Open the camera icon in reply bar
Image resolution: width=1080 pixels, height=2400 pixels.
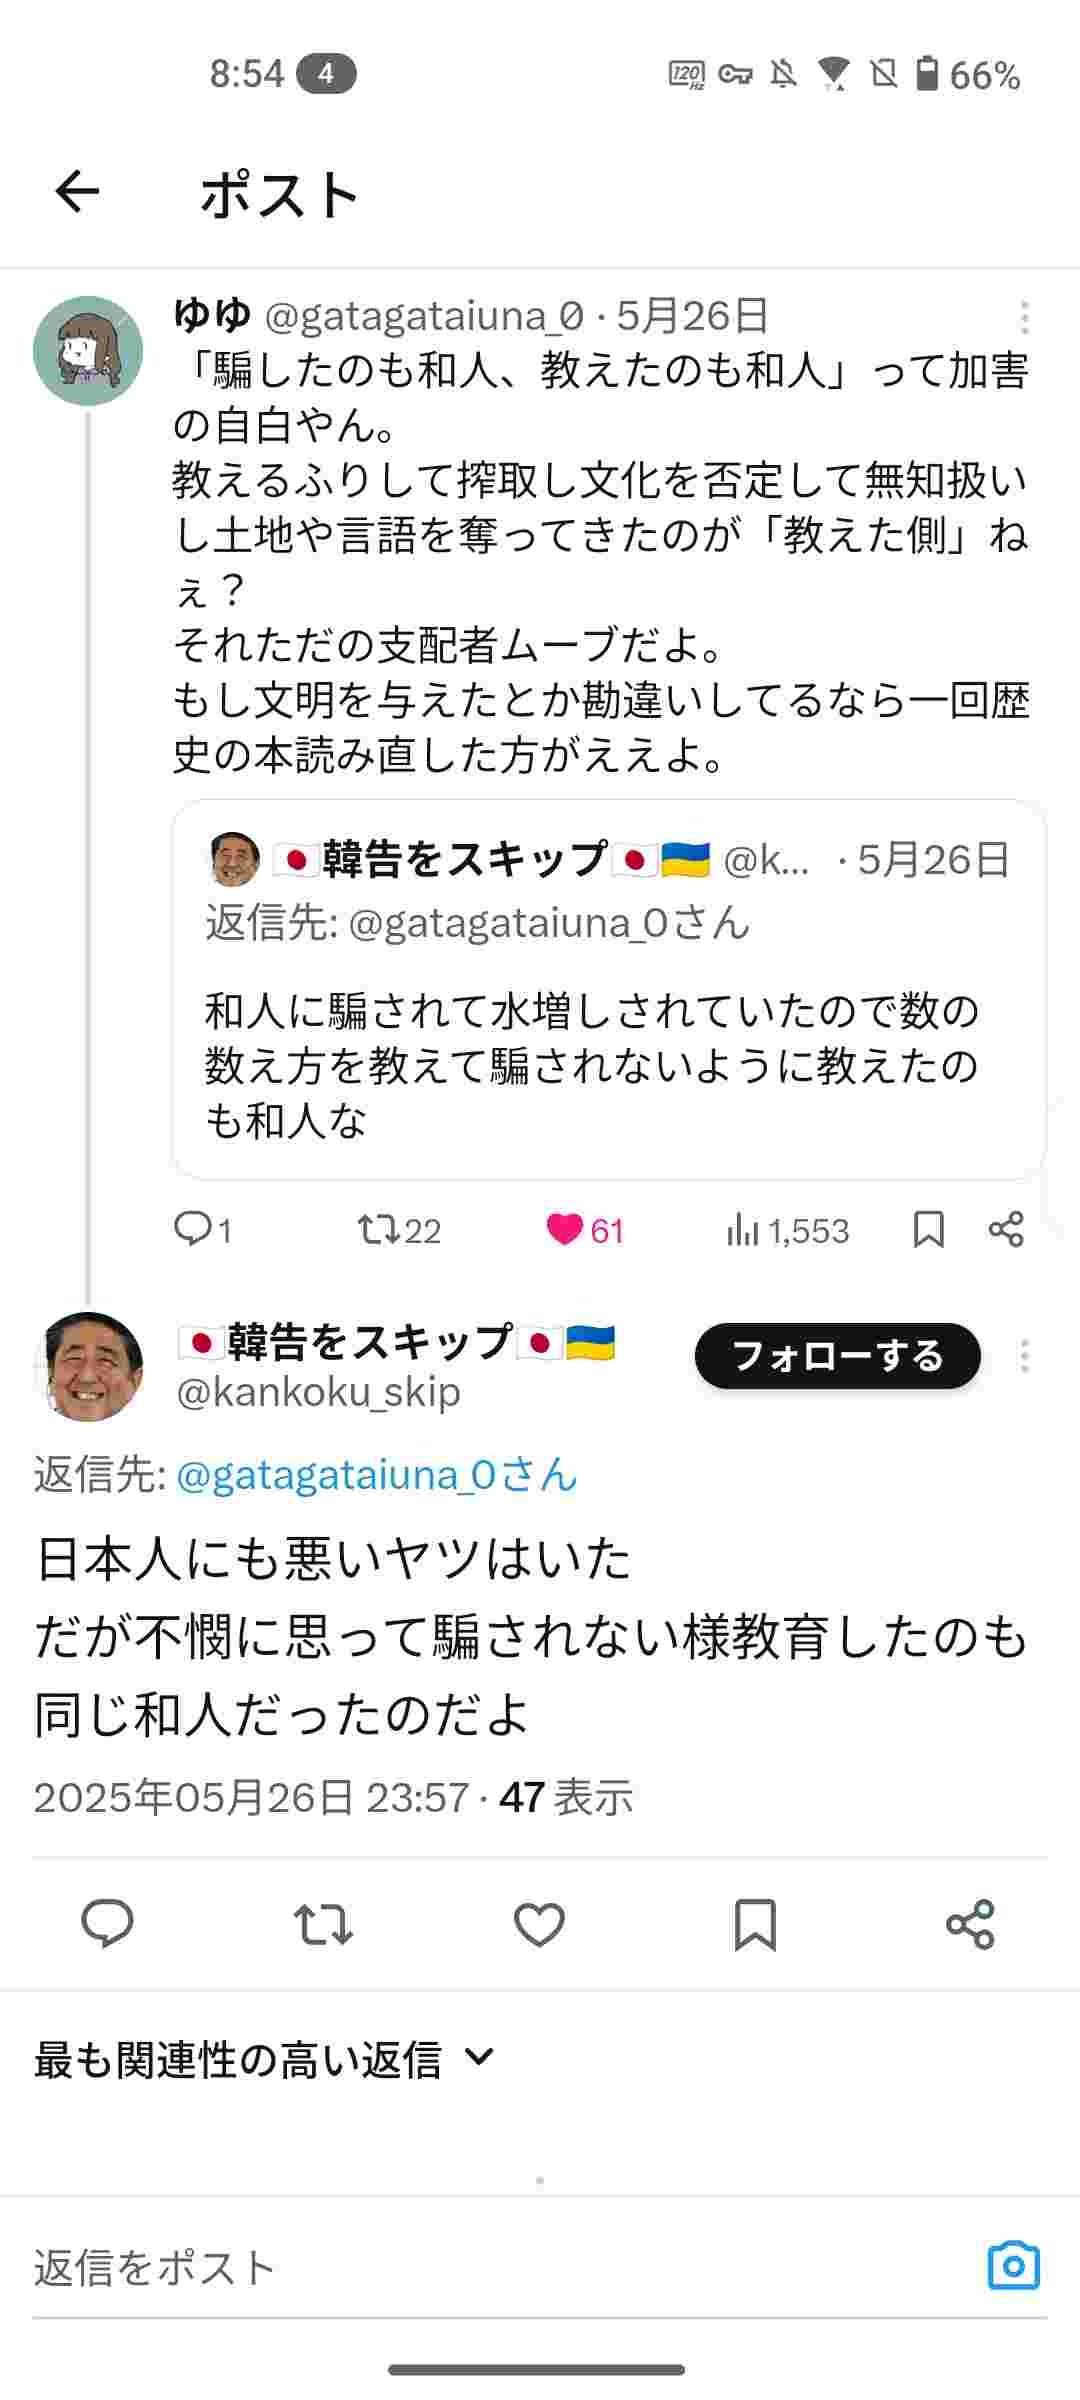tap(1013, 2265)
